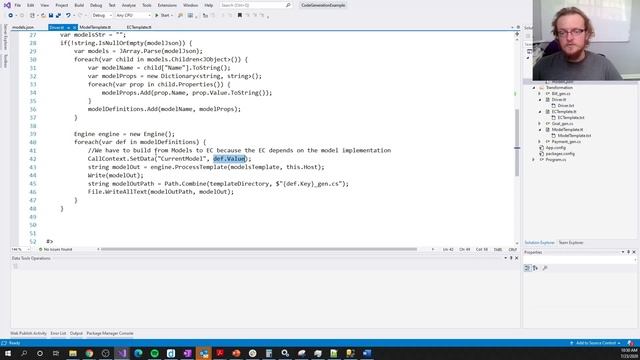Click the editor horizontal scrollbar
This screenshot has height=360, width=640.
(259, 249)
